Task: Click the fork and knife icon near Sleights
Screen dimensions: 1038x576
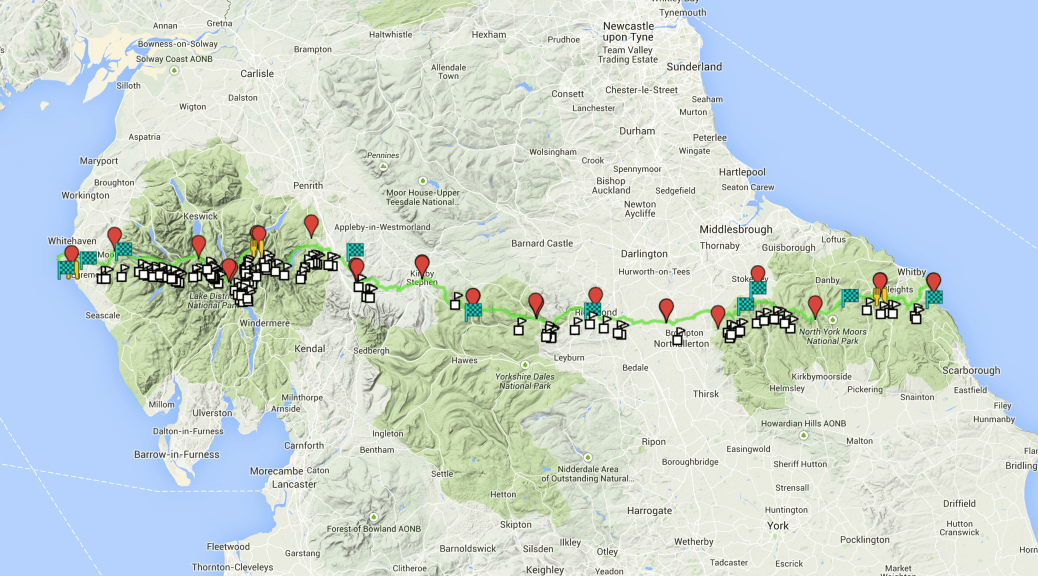Action: (877, 297)
